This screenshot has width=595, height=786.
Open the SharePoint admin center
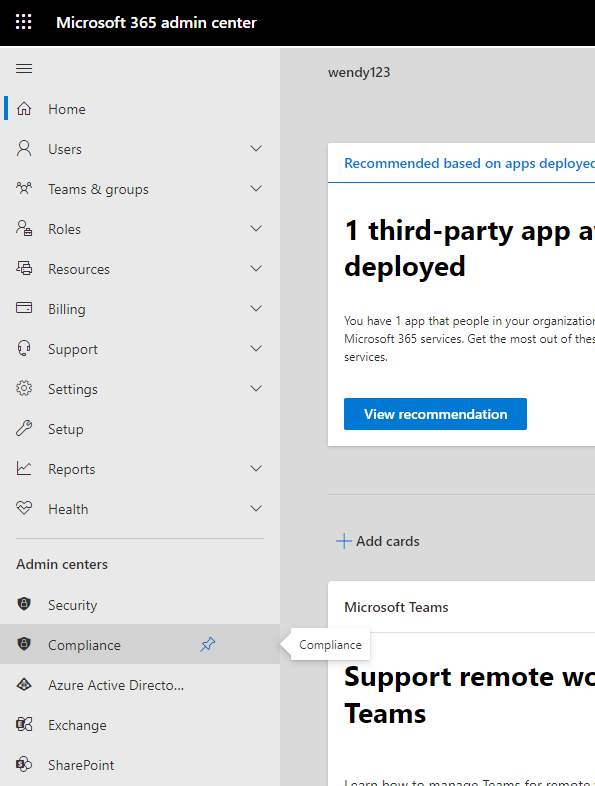tap(140, 765)
